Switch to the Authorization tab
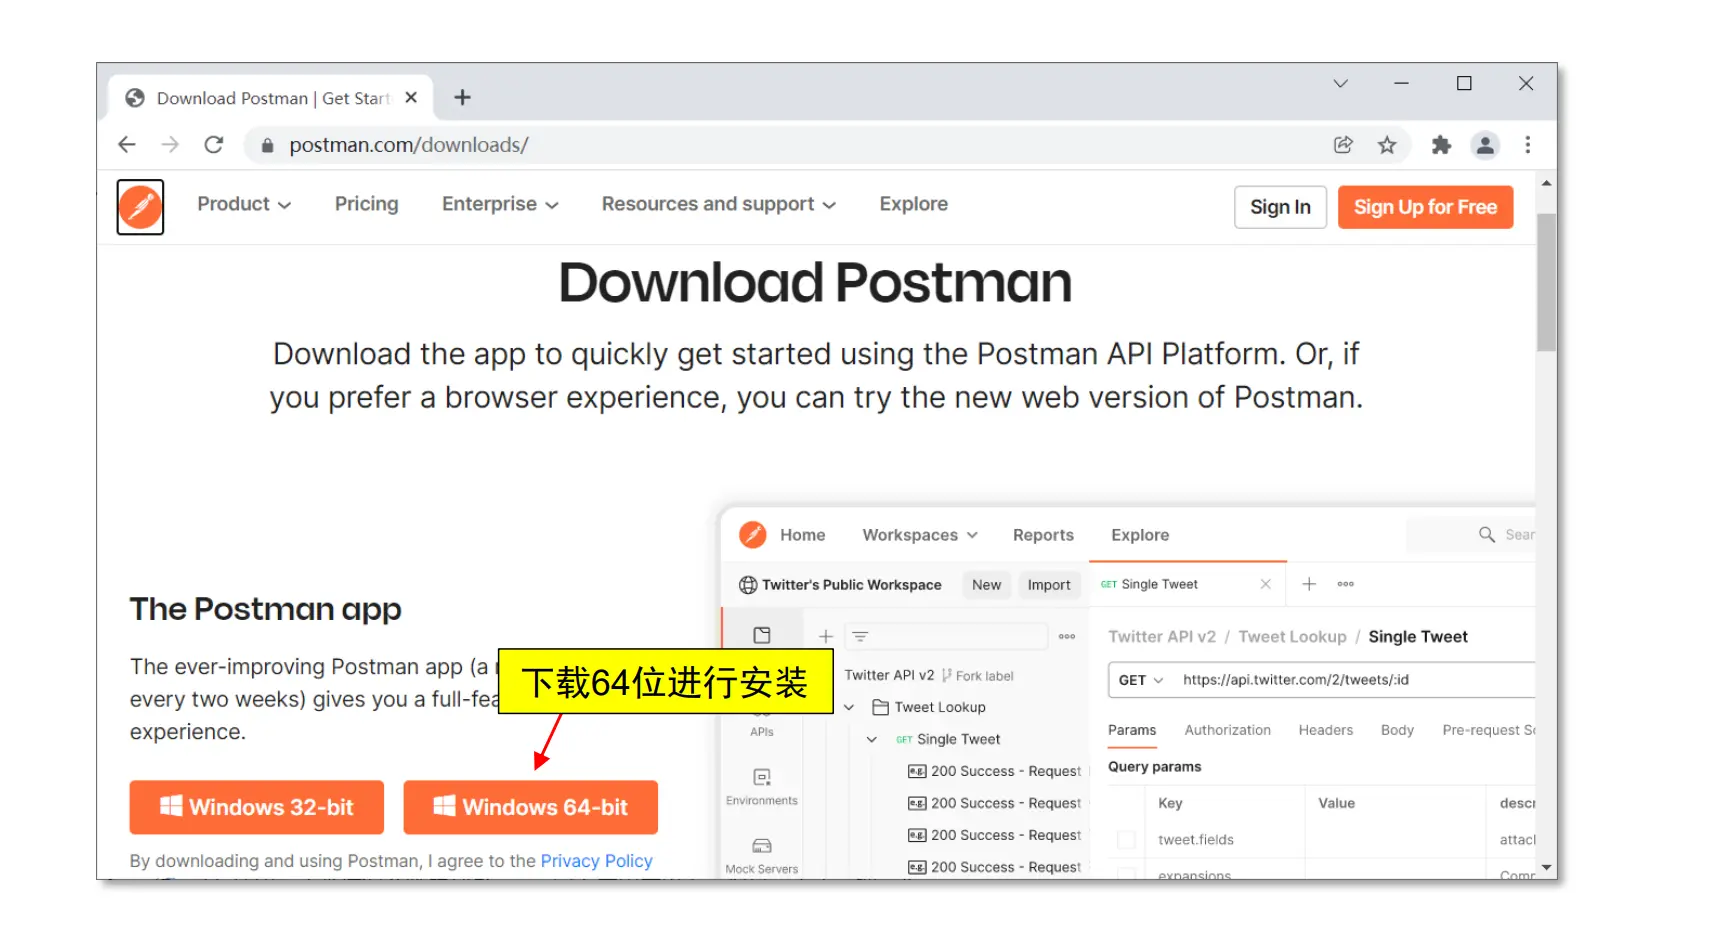The height and width of the screenshot is (933, 1712). coord(1227,730)
